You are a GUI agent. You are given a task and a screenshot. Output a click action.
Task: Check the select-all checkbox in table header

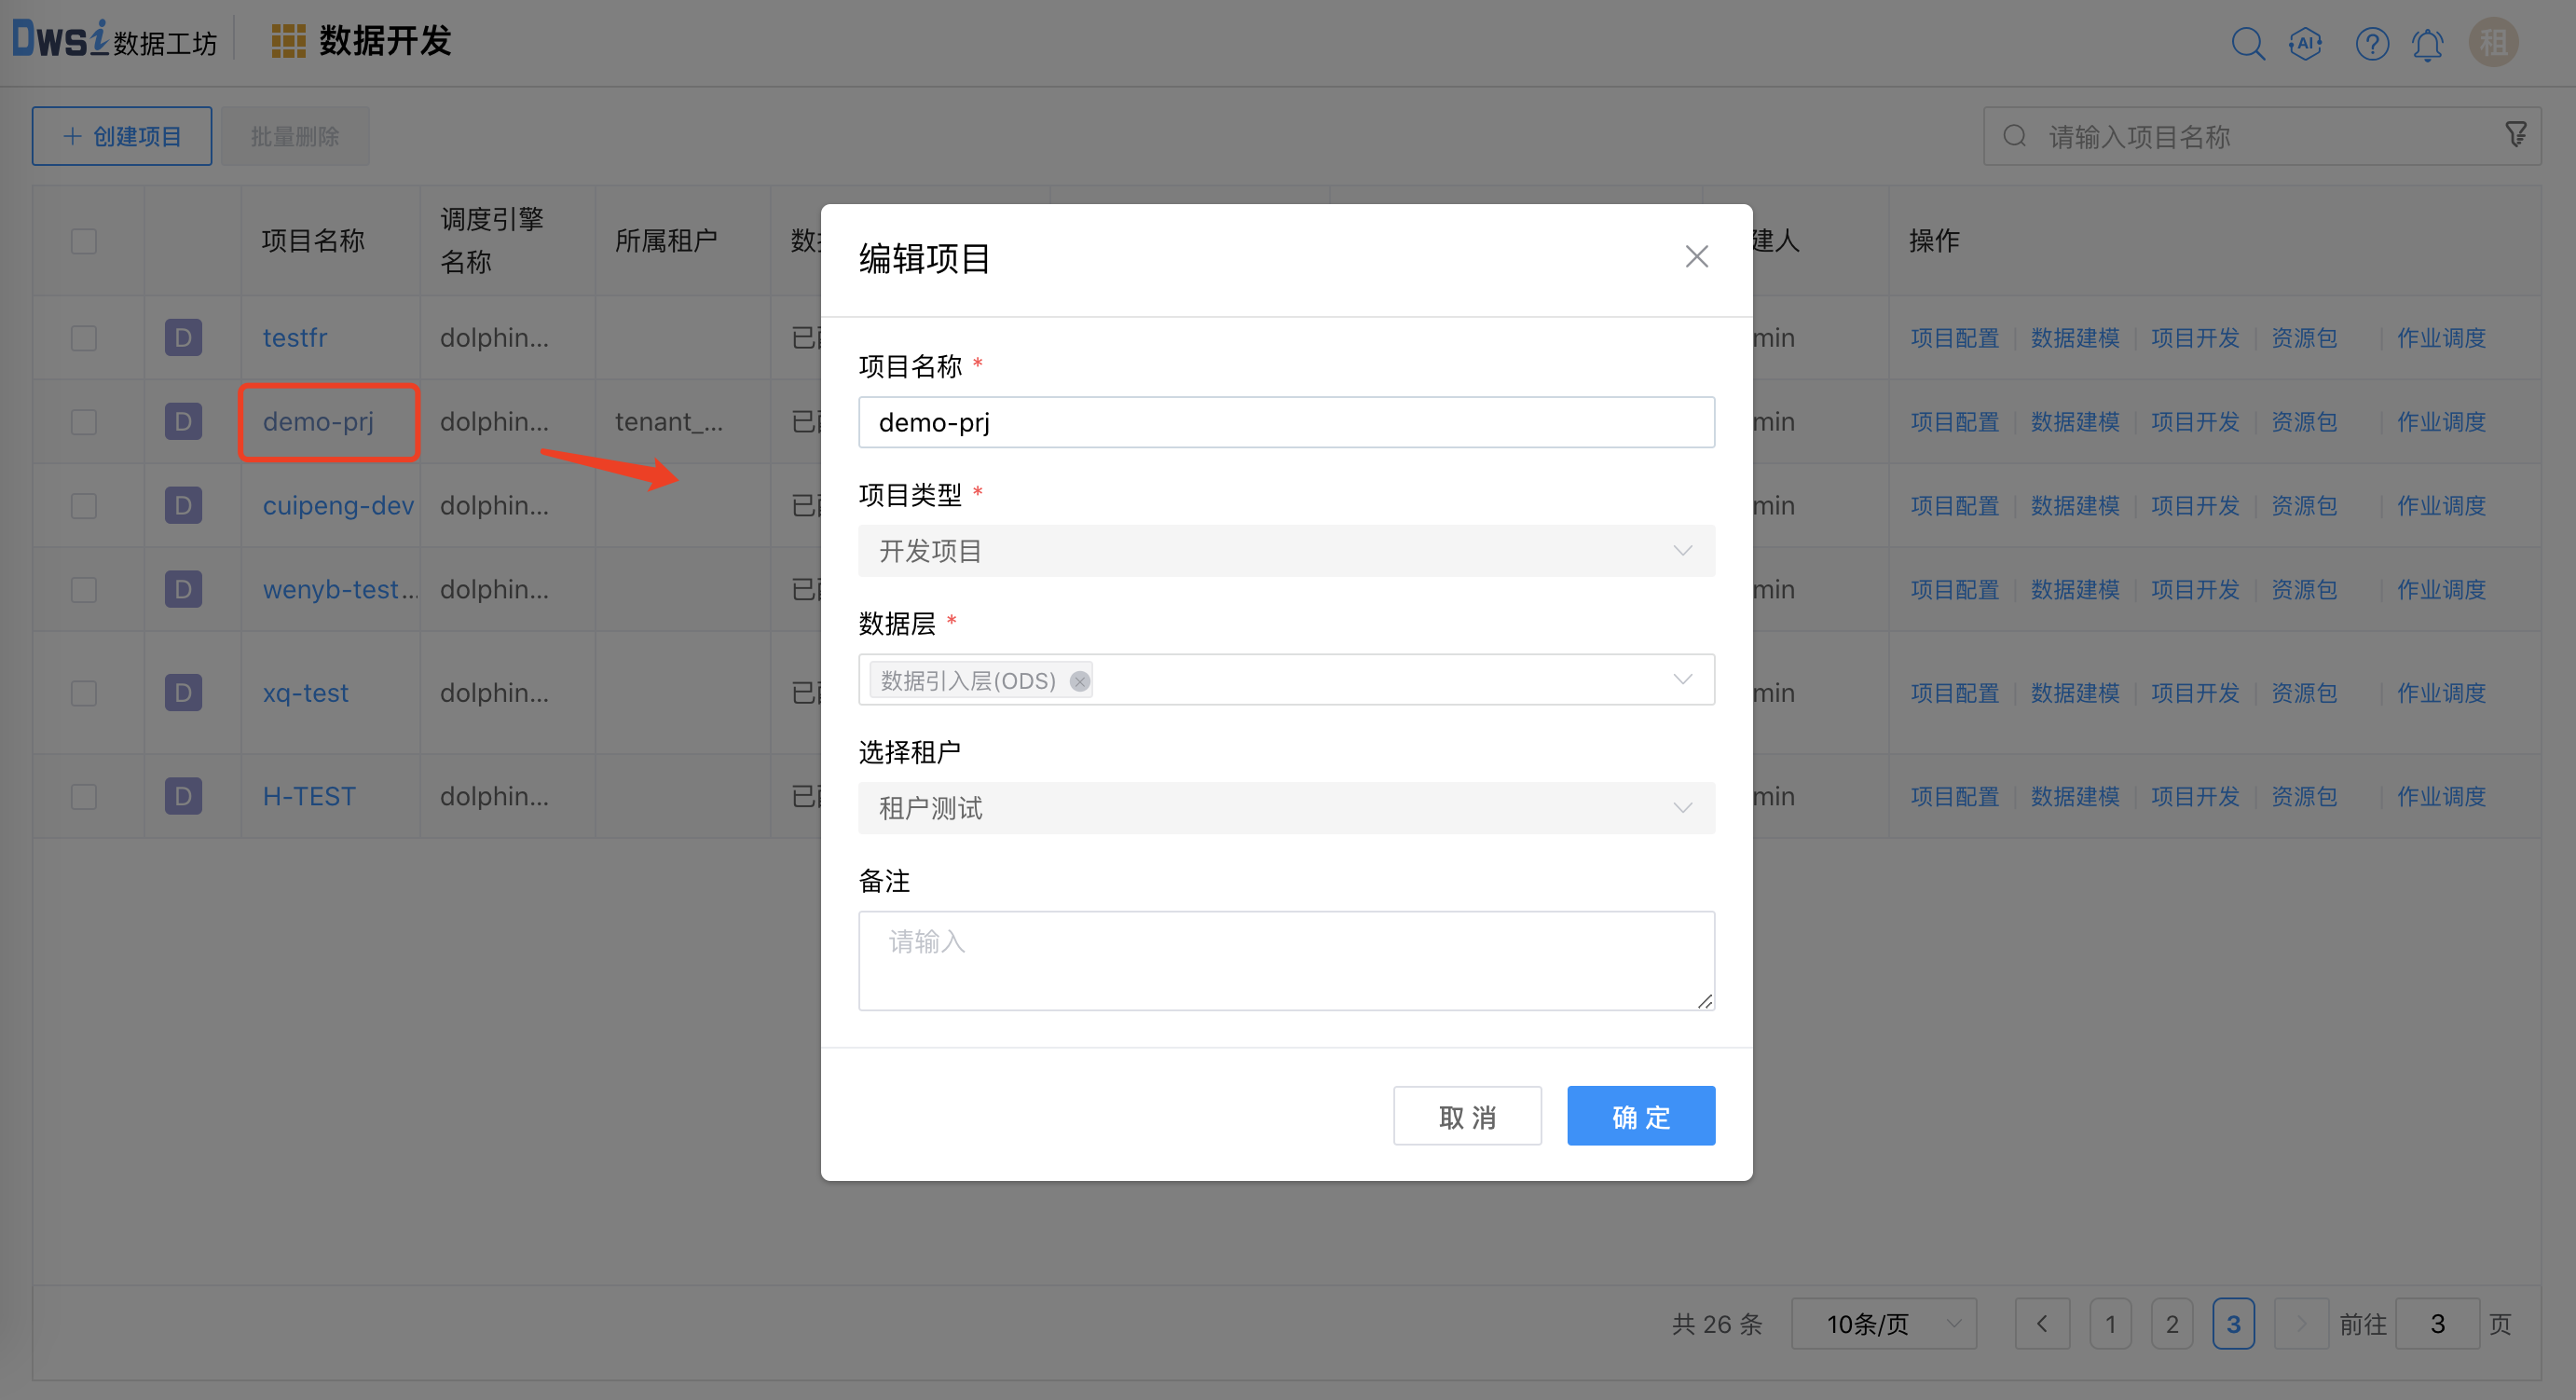point(84,241)
